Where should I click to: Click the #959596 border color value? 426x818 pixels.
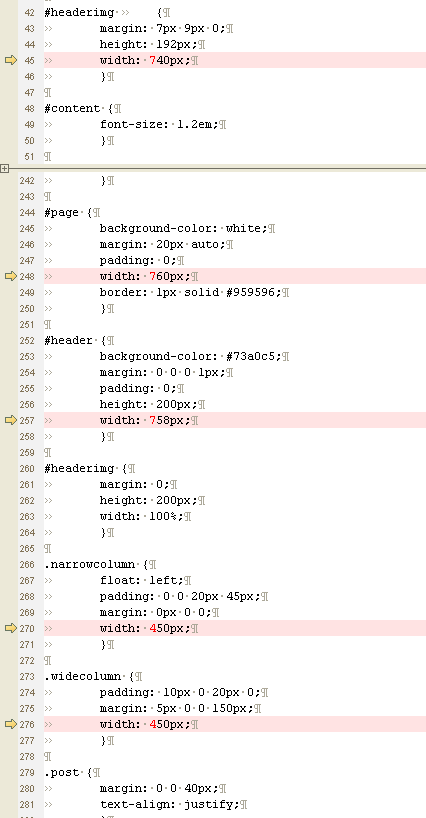(x=250, y=293)
